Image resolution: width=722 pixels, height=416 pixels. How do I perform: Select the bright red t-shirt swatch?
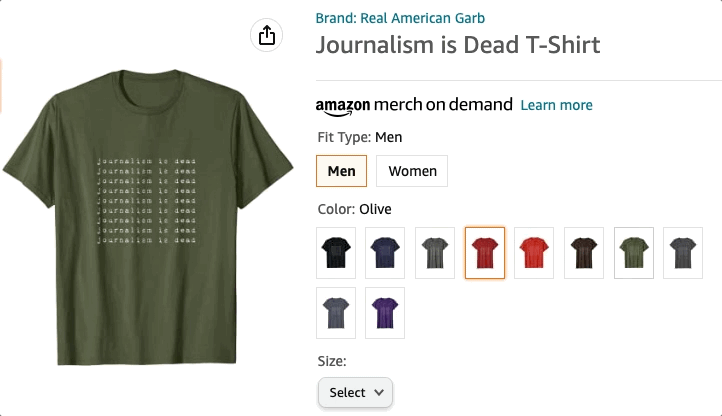(534, 253)
